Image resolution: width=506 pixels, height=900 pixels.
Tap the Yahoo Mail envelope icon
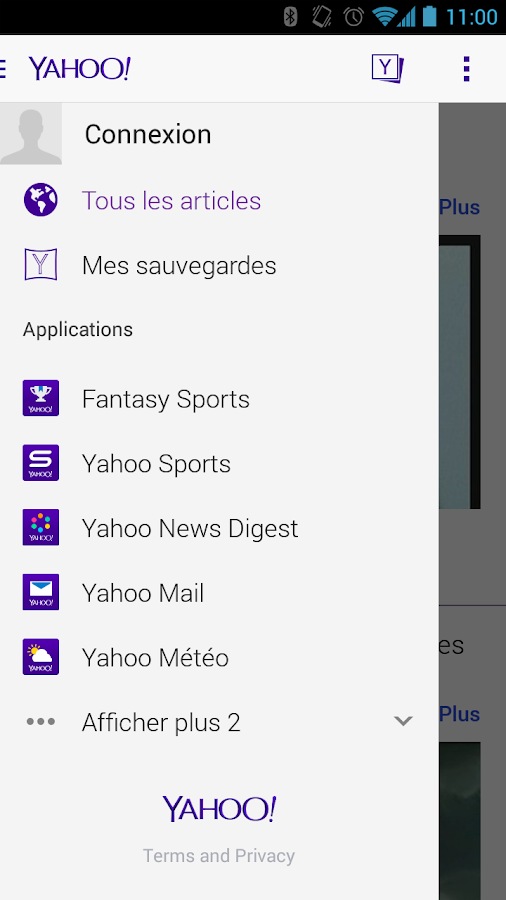(x=41, y=592)
